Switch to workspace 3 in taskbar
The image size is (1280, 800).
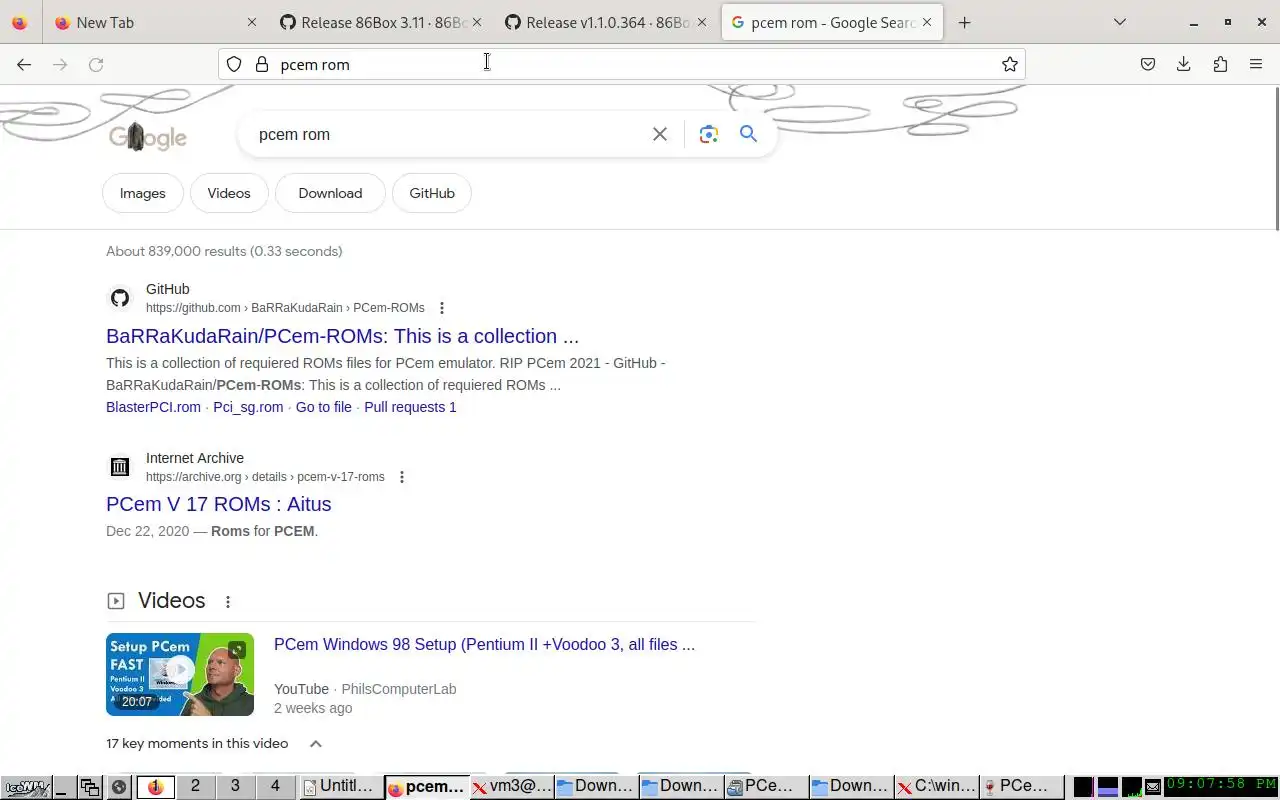pos(235,787)
